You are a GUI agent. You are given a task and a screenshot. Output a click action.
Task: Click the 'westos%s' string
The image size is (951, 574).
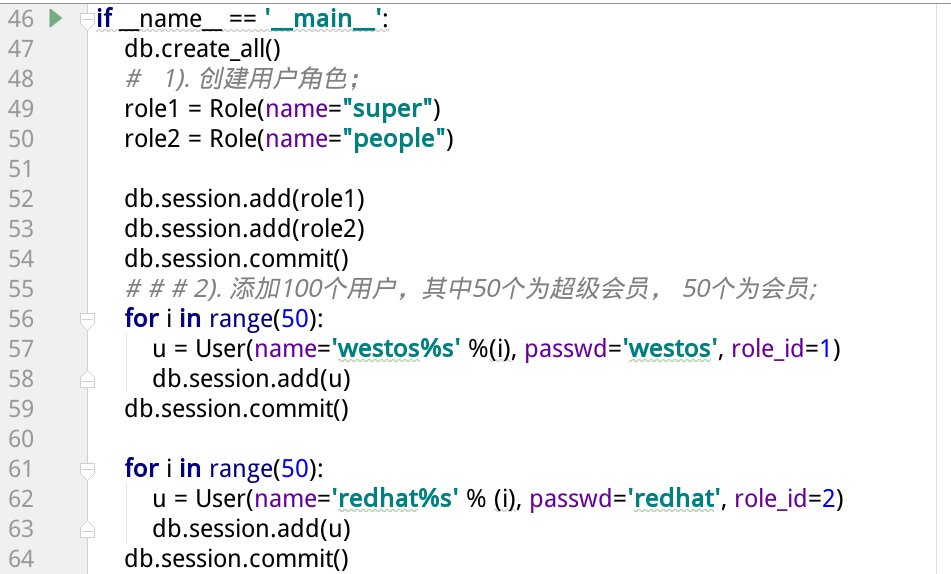[396, 349]
